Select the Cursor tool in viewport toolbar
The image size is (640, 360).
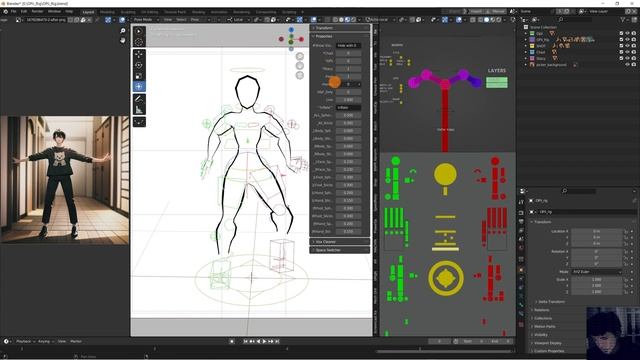139,42
